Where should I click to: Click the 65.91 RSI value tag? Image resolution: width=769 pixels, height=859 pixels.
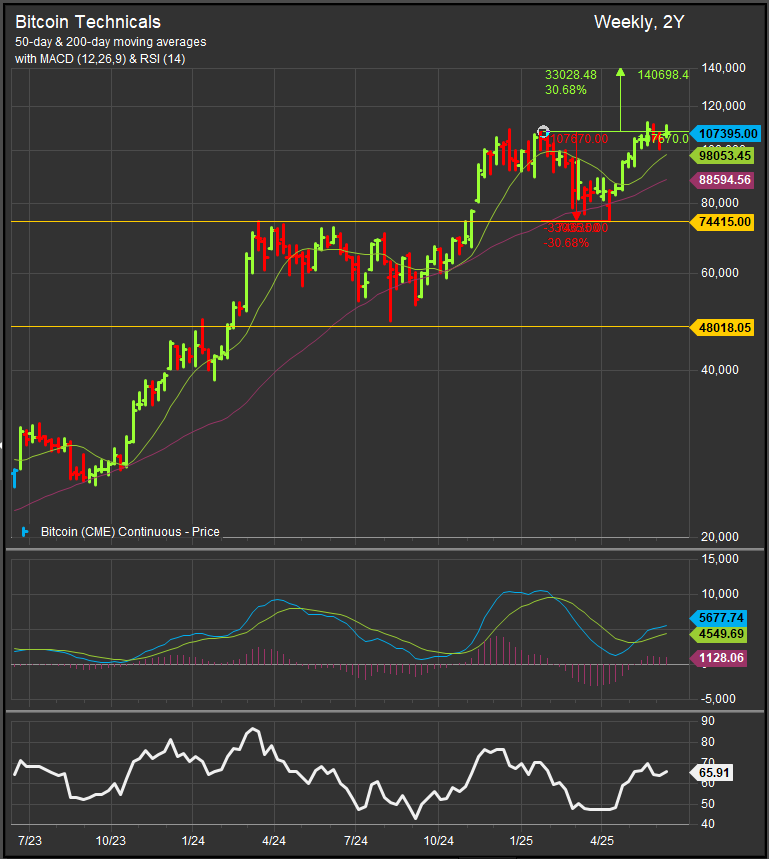coord(712,773)
